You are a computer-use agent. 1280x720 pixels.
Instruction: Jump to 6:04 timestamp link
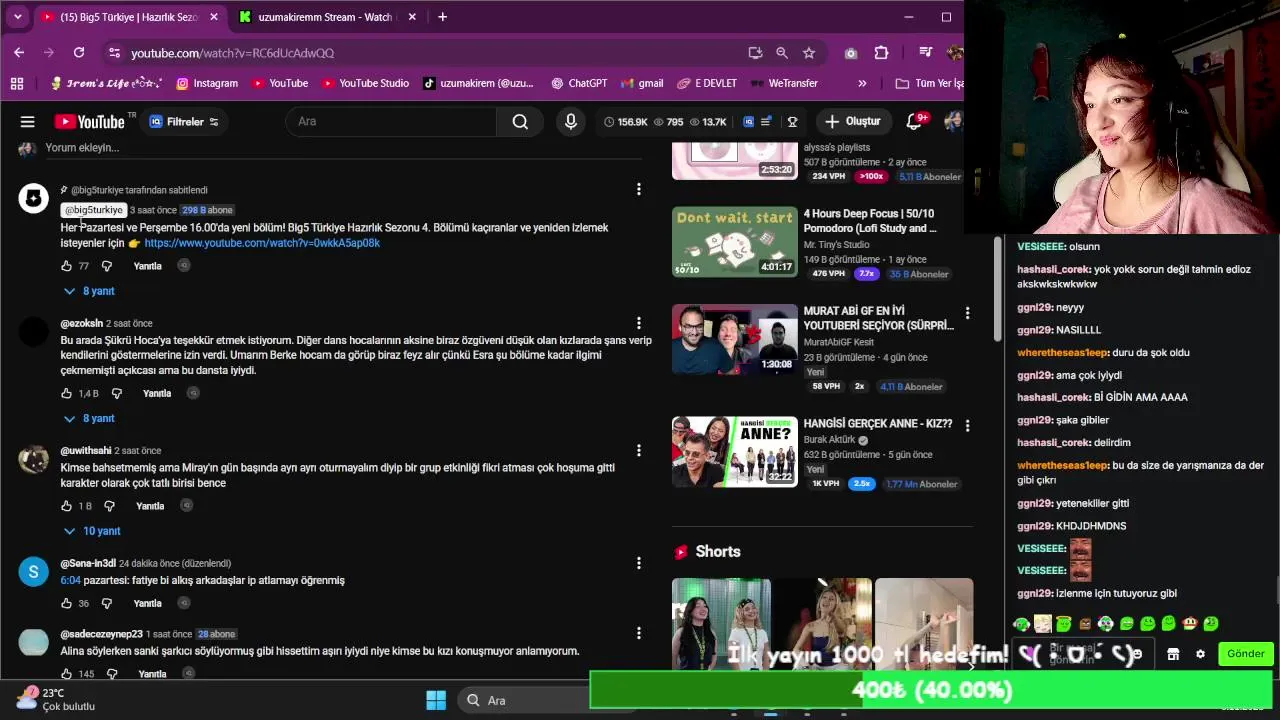70,580
